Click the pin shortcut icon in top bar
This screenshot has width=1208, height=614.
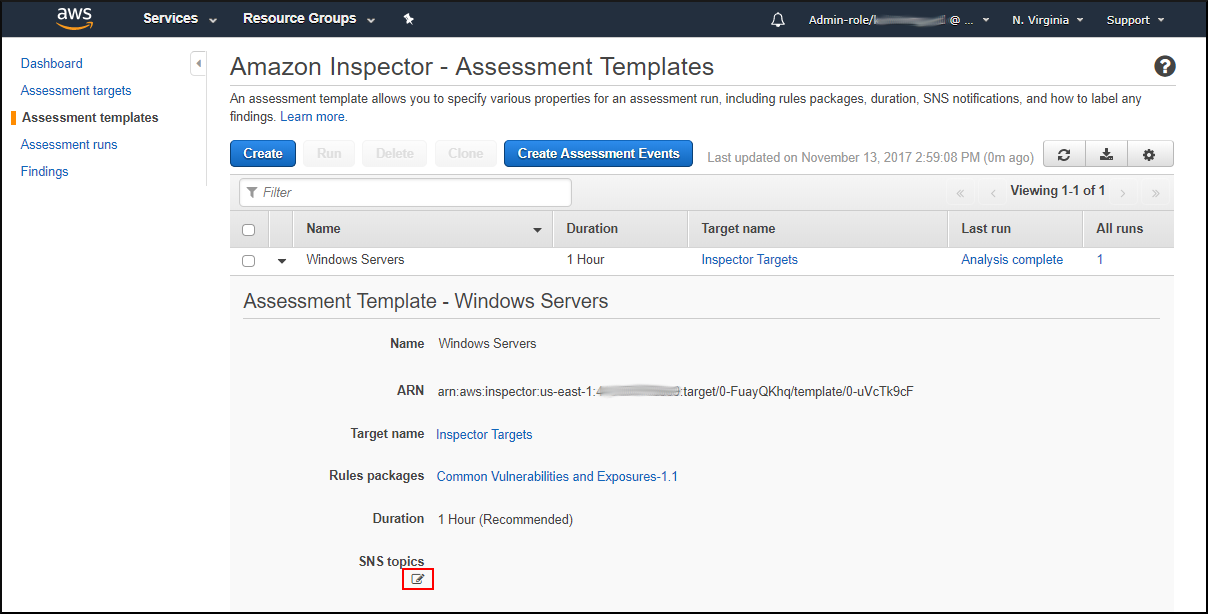click(x=408, y=18)
